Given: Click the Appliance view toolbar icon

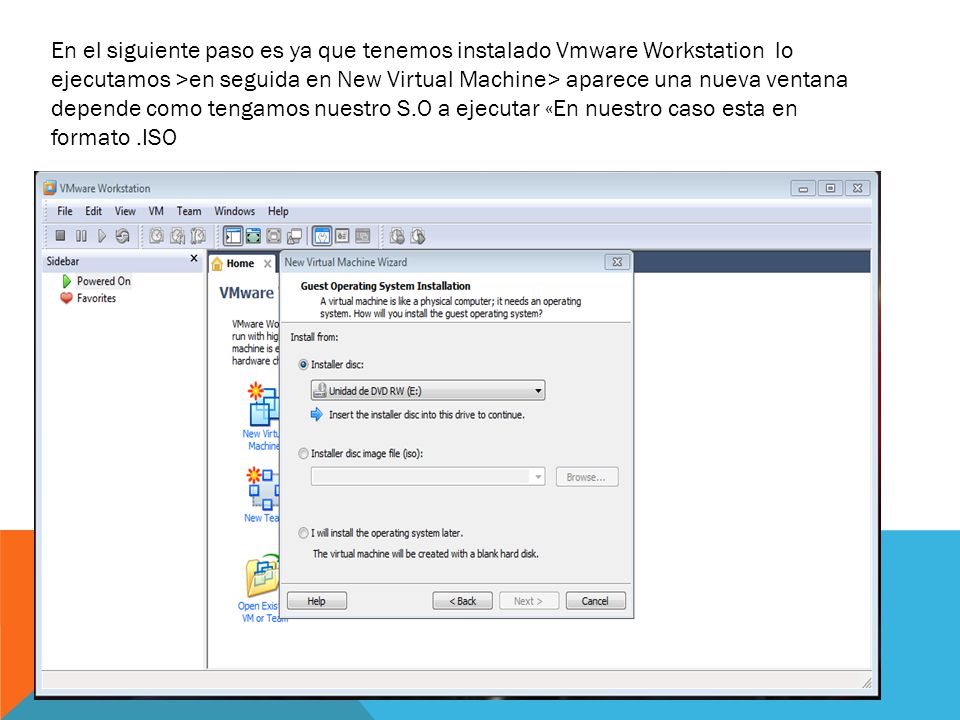Looking at the screenshot, I should pos(342,236).
